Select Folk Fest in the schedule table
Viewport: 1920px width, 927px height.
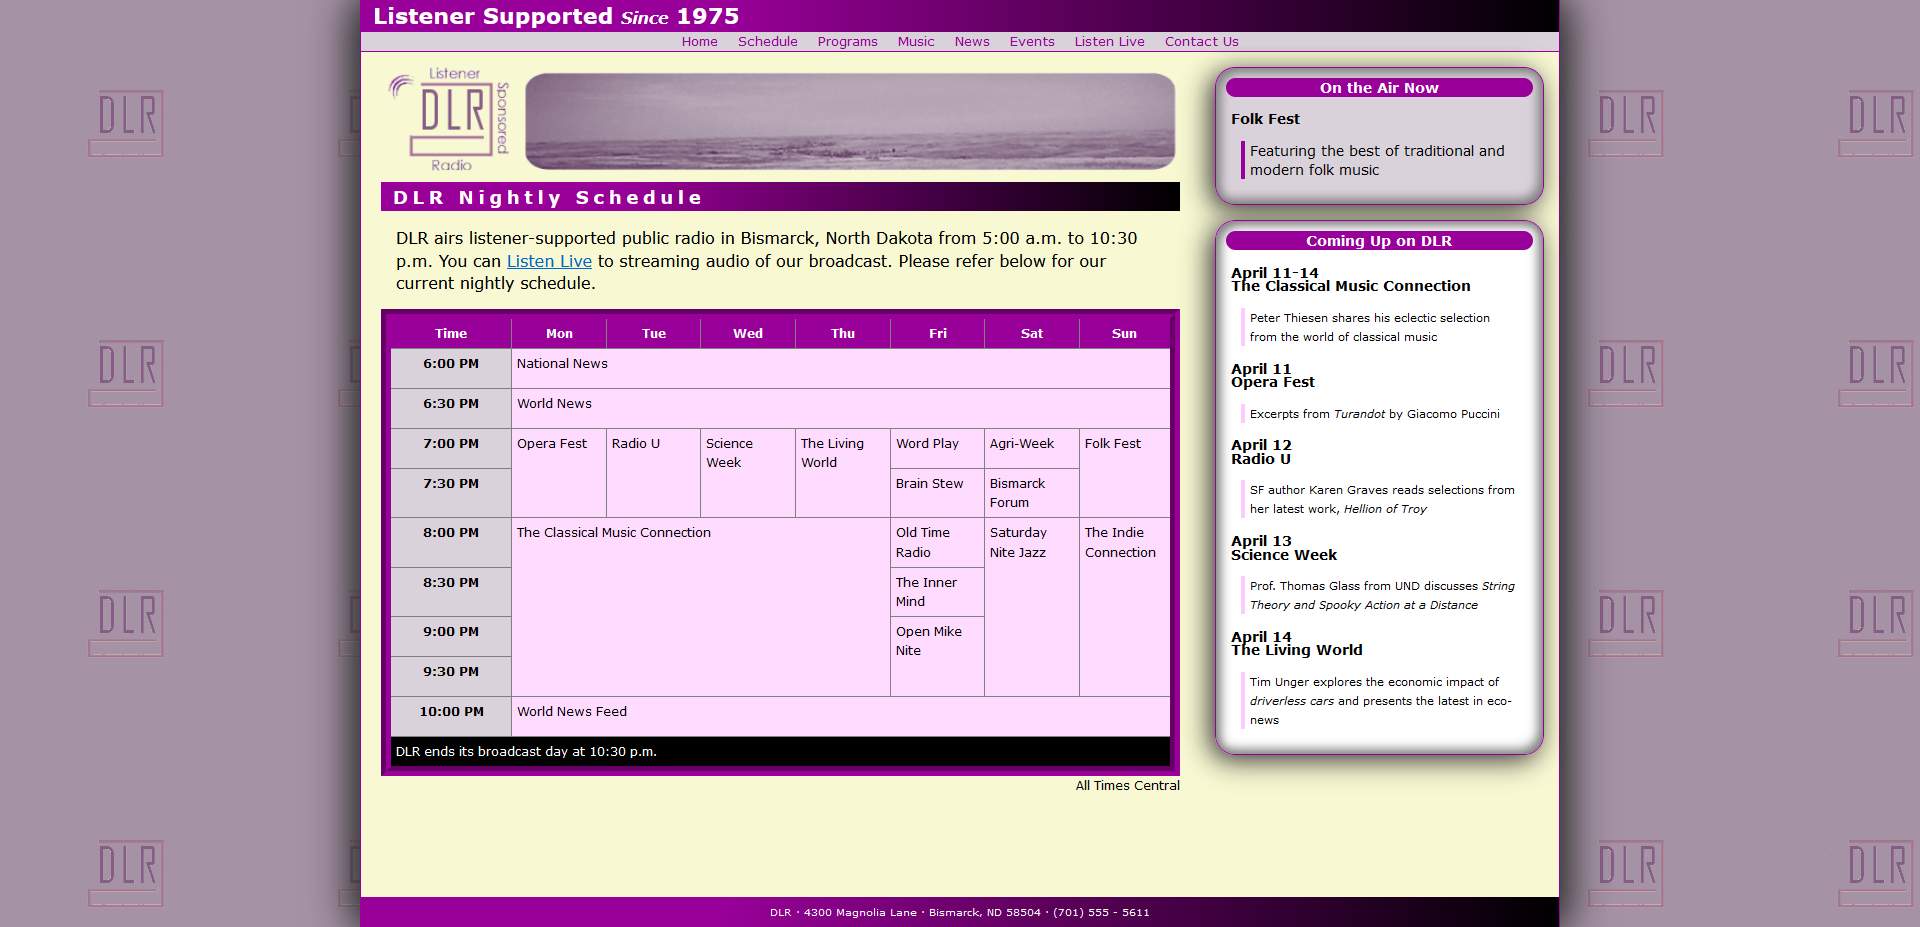tap(1113, 443)
